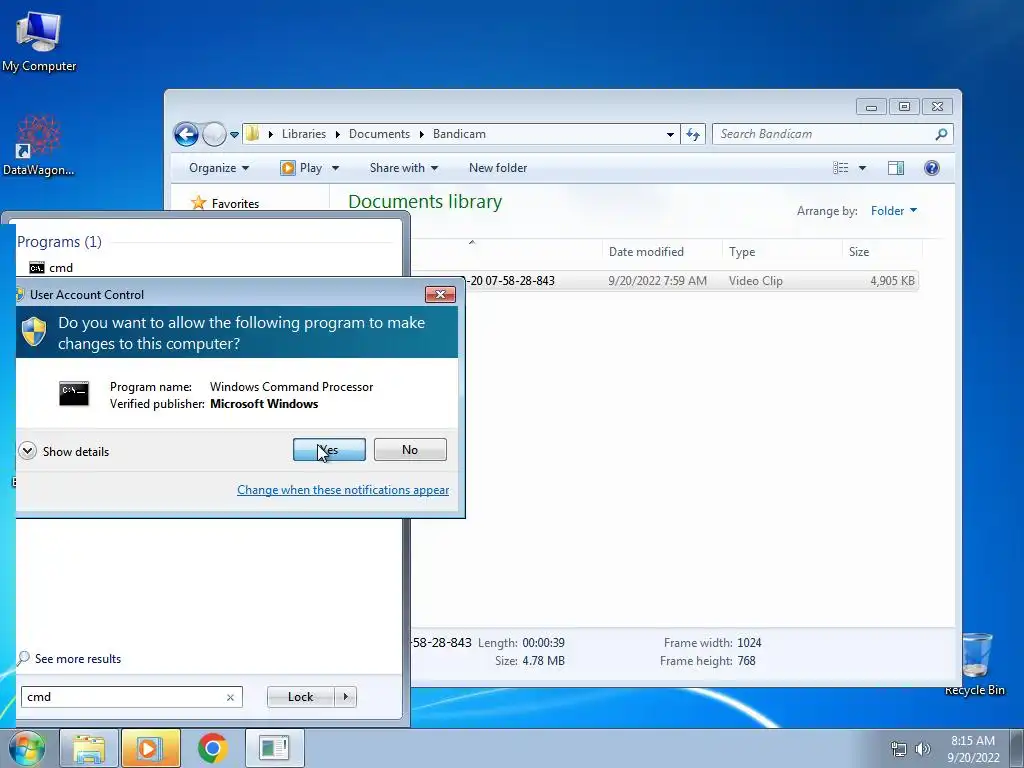Viewport: 1024px width, 768px height.
Task: Click Play in the Explorer toolbar
Action: click(x=302, y=168)
